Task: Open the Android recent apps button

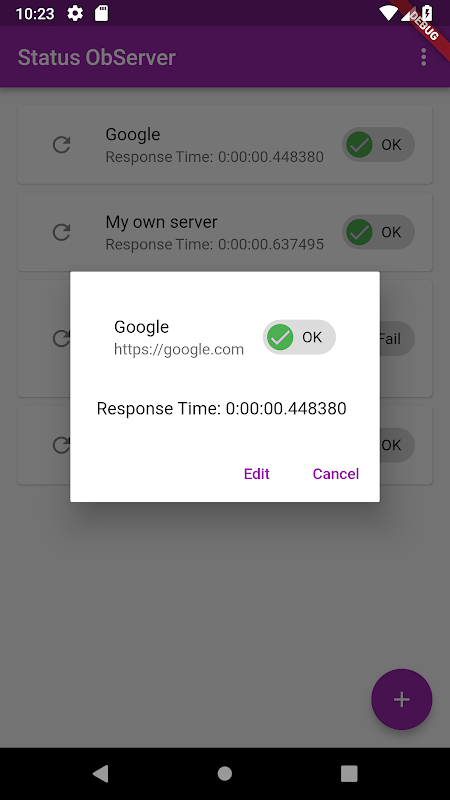Action: tap(349, 773)
